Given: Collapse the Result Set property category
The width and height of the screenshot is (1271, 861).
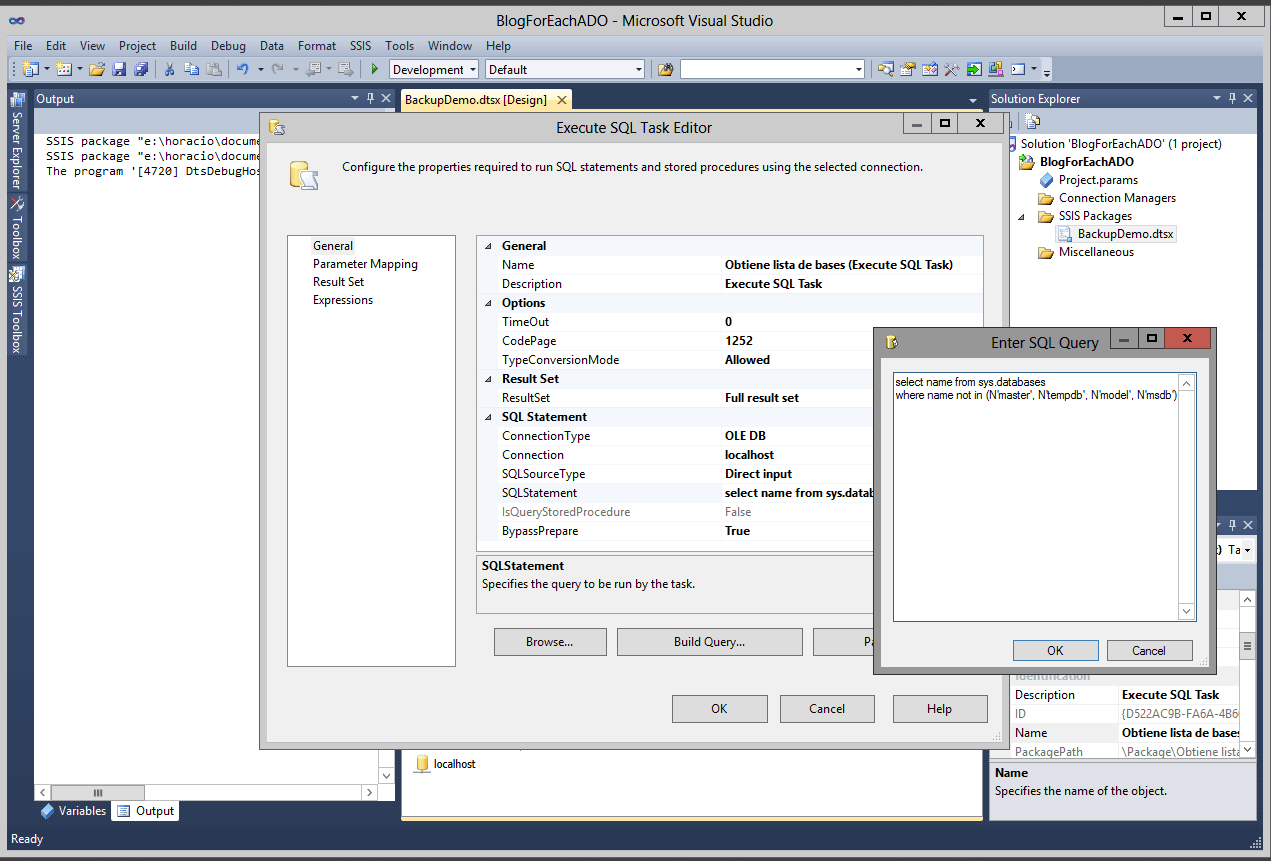Looking at the screenshot, I should click(x=489, y=379).
